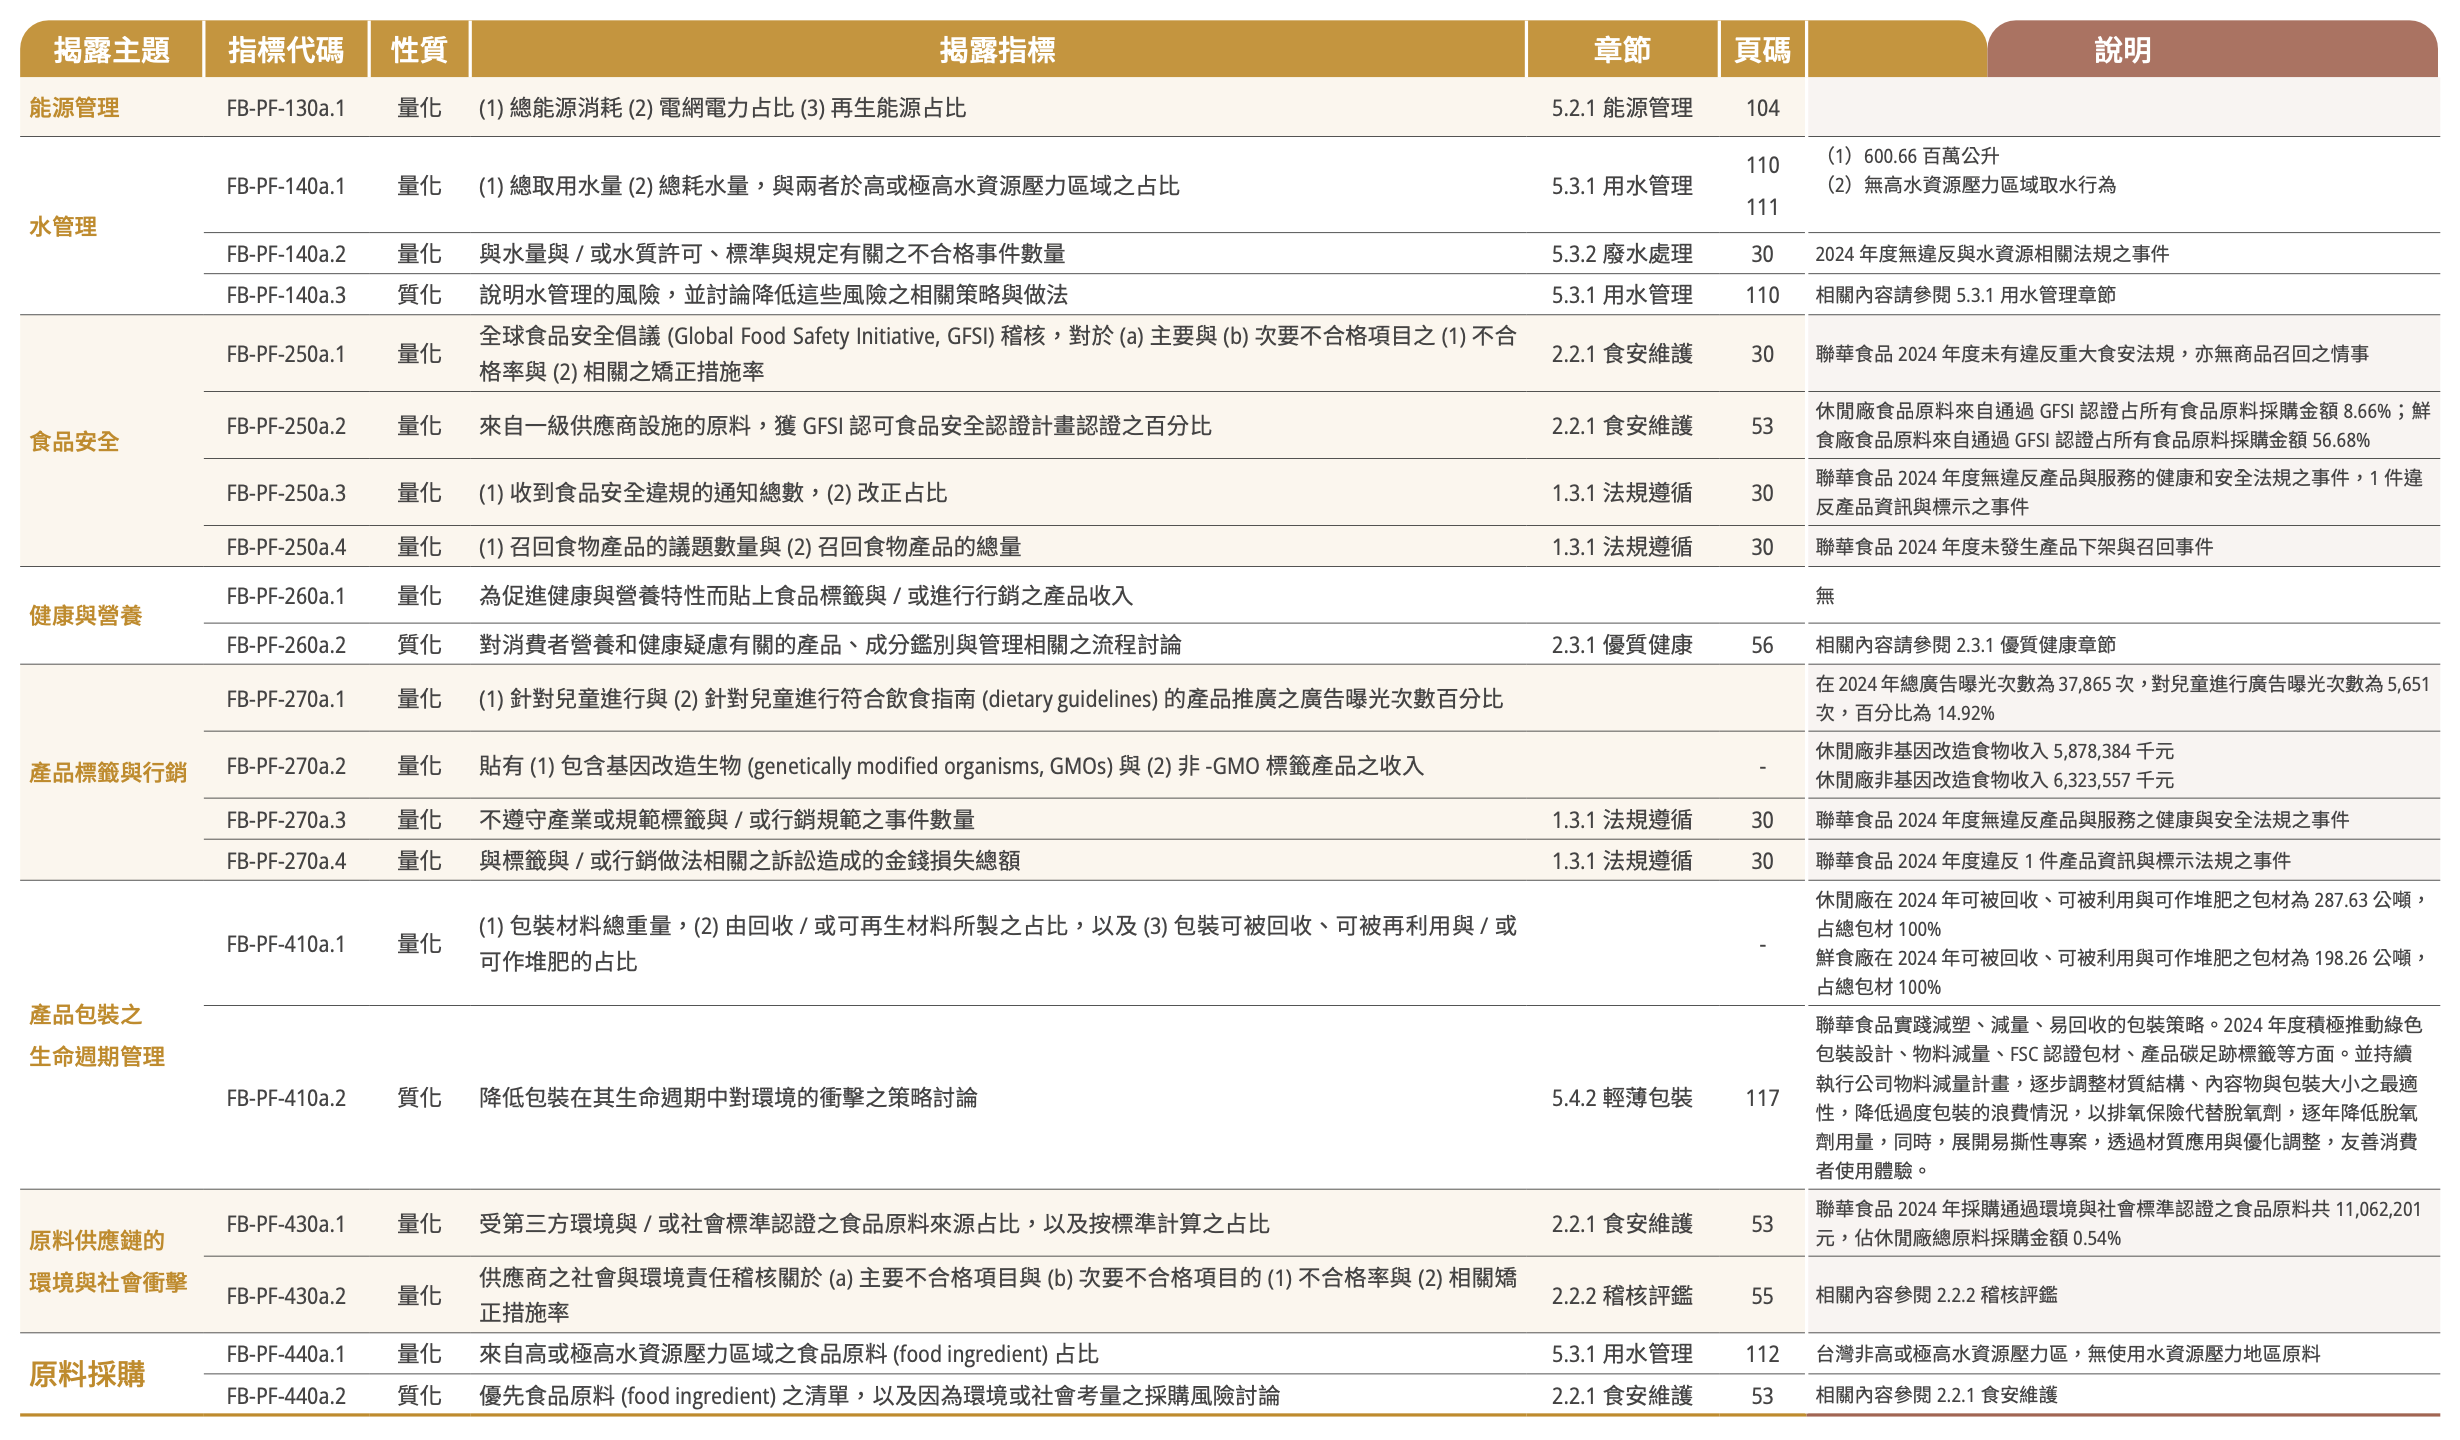Click indicator code FB-PF-250a.2
The image size is (2460, 1440).
(x=285, y=426)
